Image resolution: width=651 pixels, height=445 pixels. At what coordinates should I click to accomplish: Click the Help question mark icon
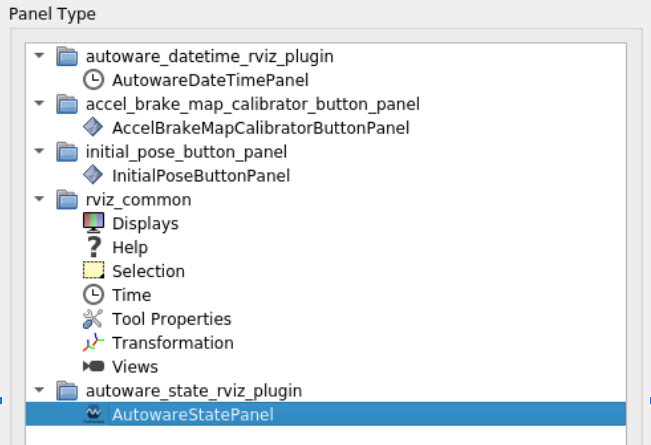click(93, 247)
